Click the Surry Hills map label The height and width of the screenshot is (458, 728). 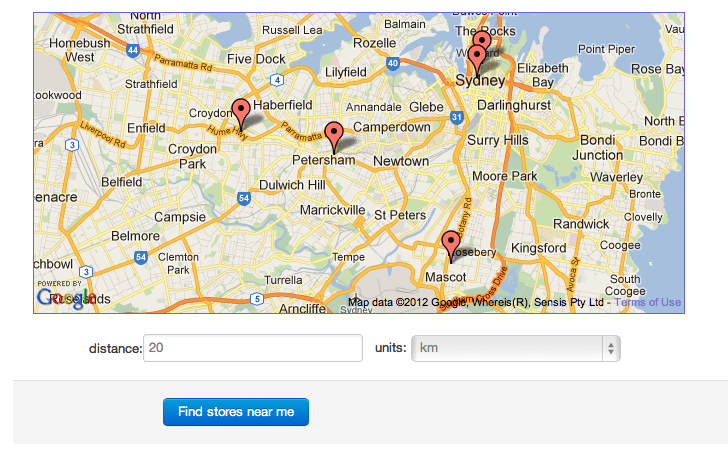tap(498, 141)
